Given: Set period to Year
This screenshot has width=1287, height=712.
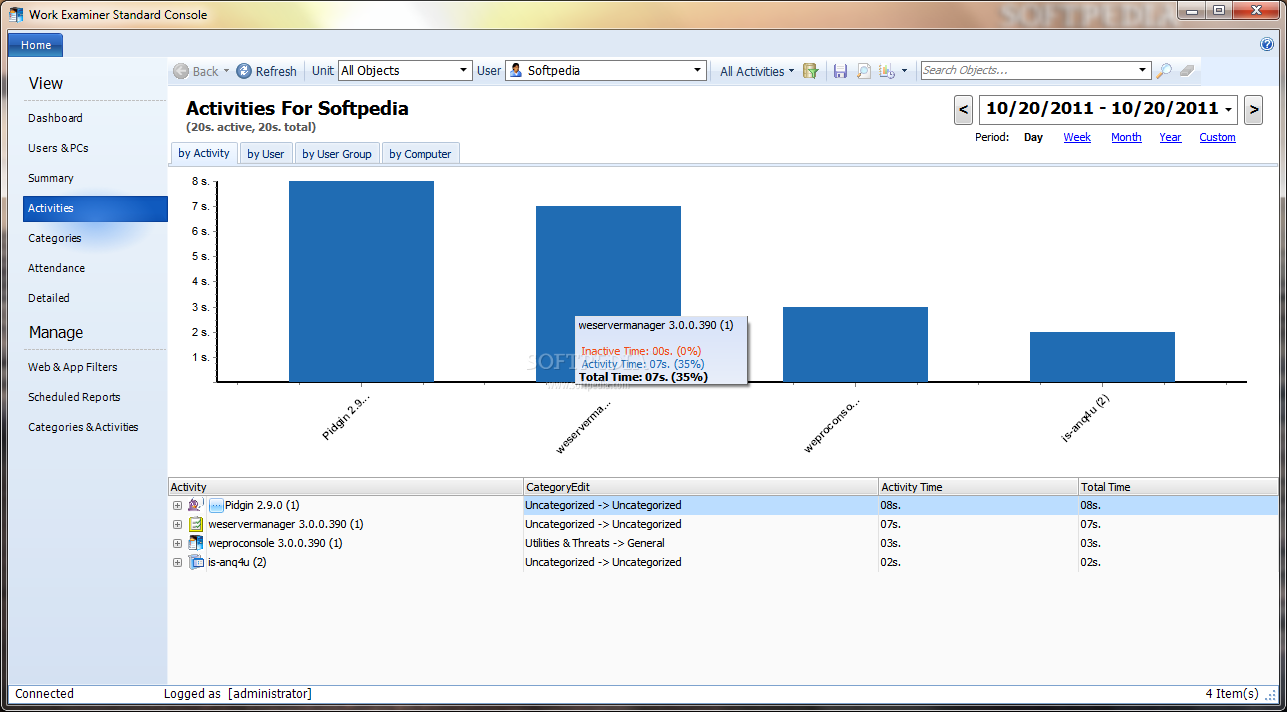Looking at the screenshot, I should (1170, 138).
